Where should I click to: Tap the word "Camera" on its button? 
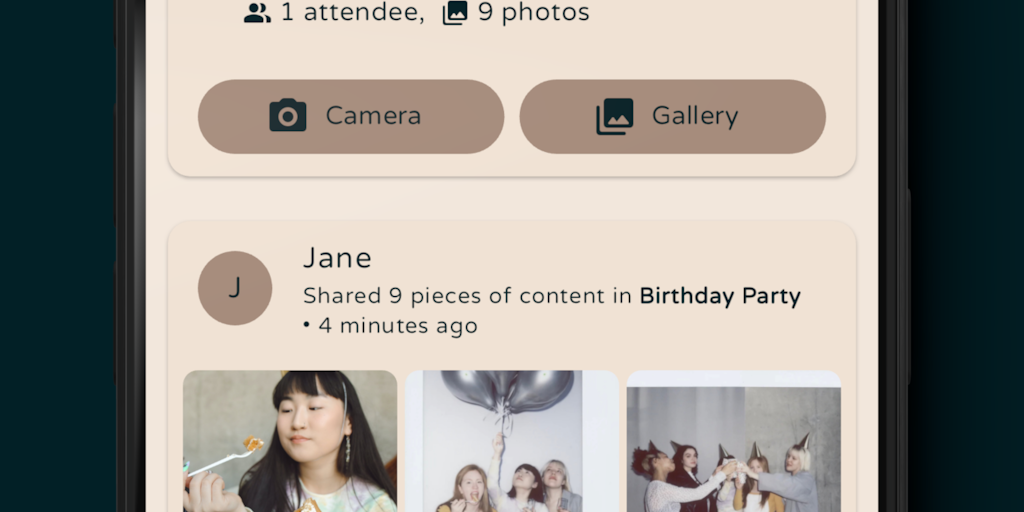click(x=373, y=116)
